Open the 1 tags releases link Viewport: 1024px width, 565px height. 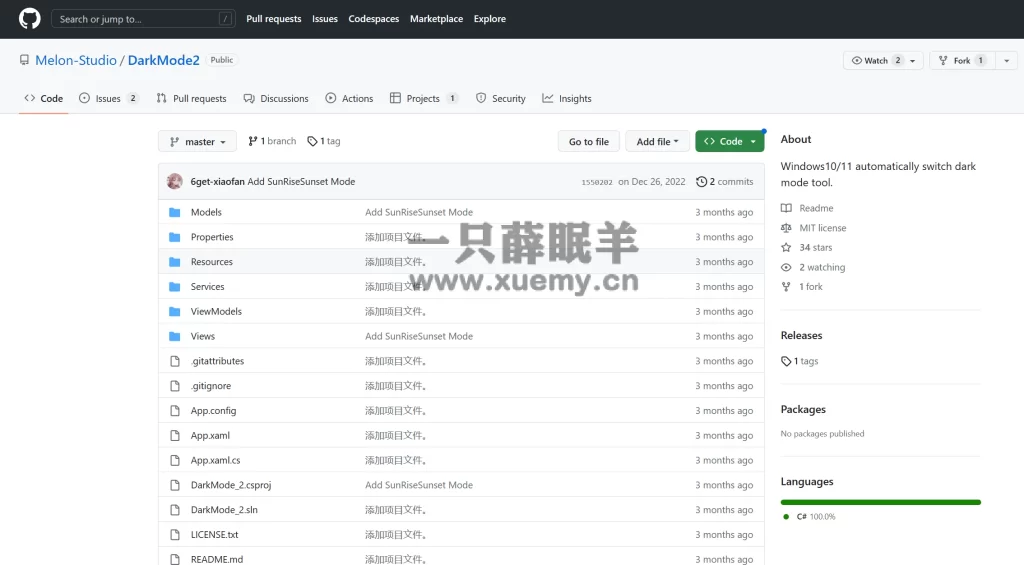[x=799, y=361]
